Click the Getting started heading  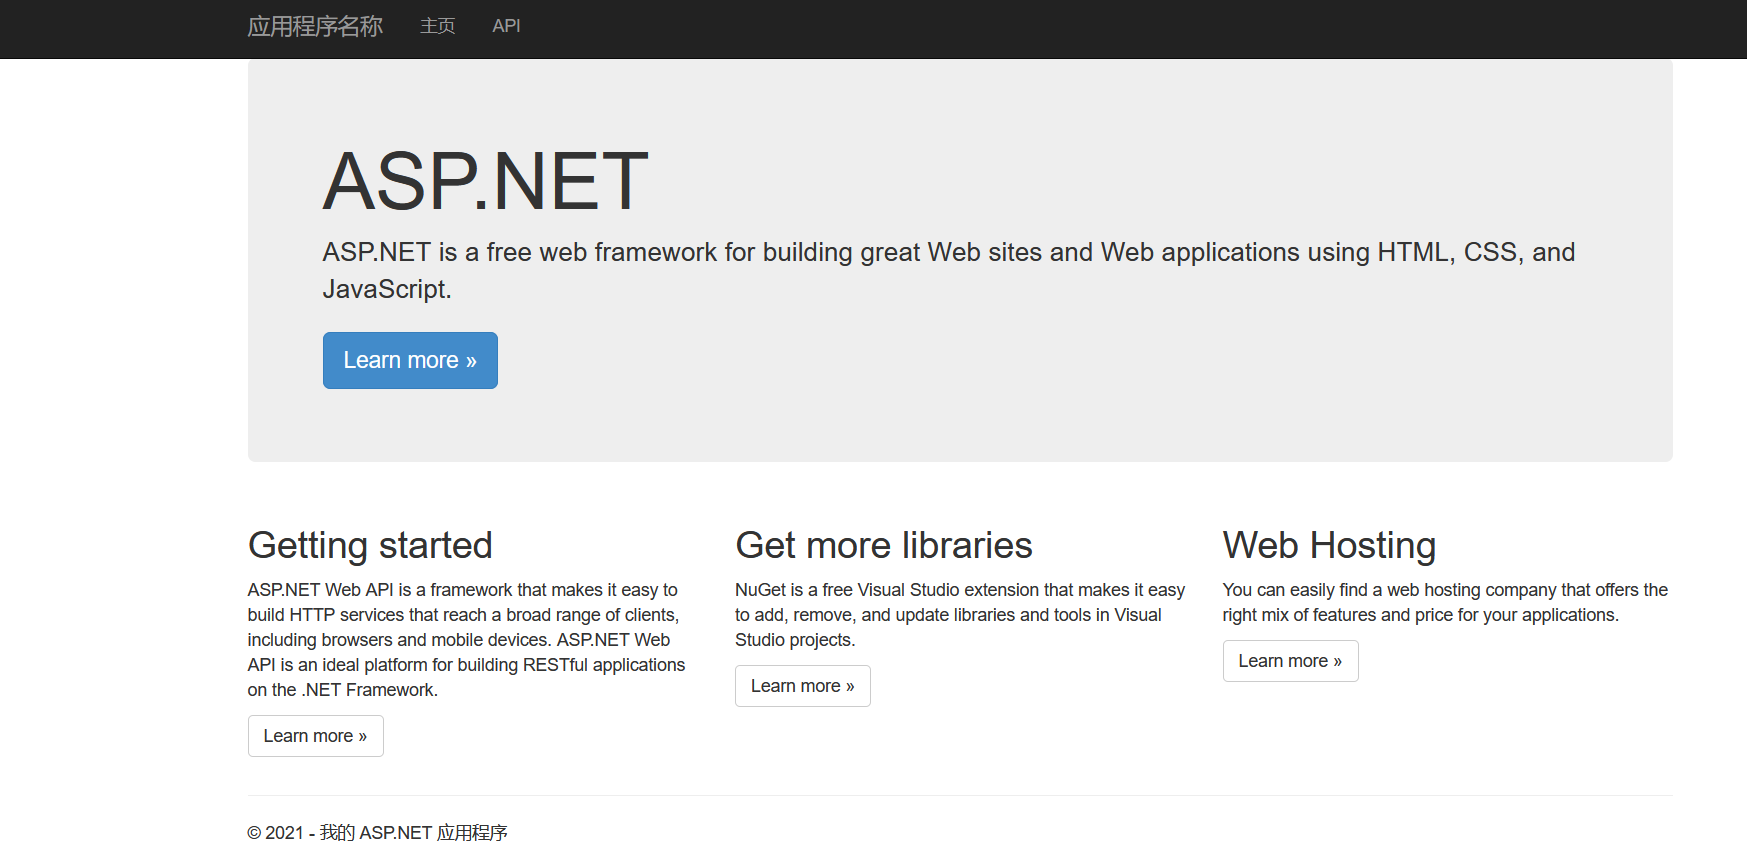coord(370,545)
